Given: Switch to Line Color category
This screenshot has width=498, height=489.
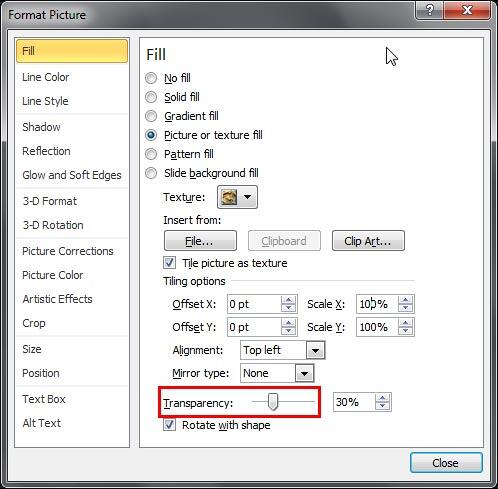Looking at the screenshot, I should pyautogui.click(x=72, y=77).
